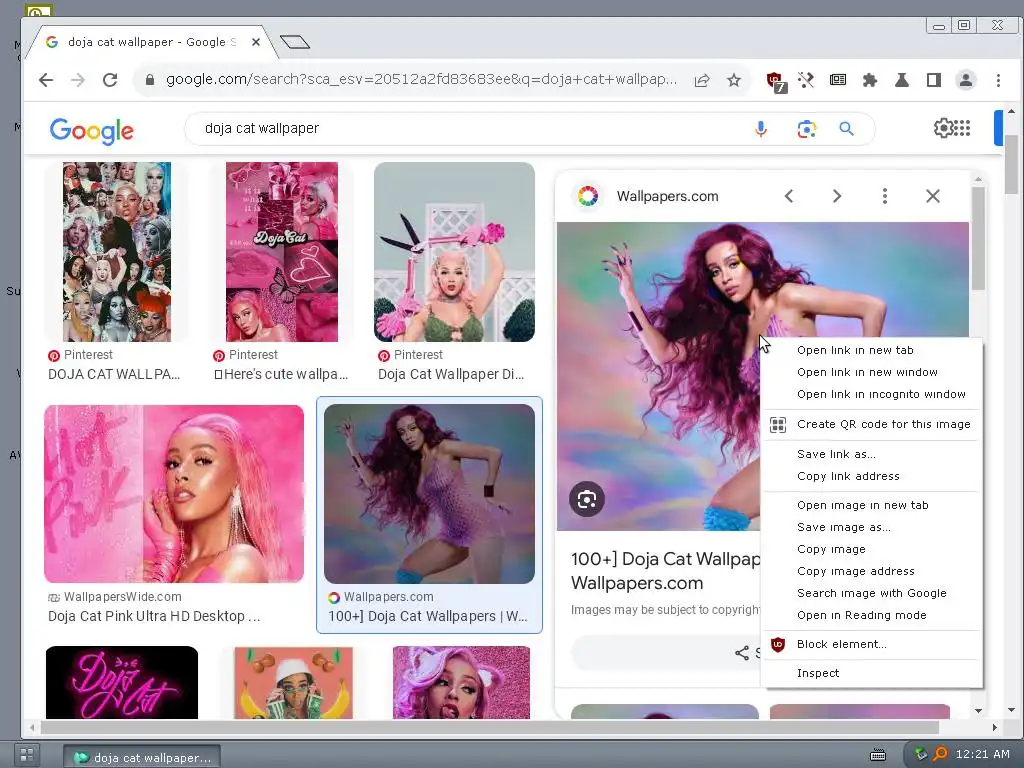Open preview panel more options menu
The width and height of the screenshot is (1024, 768).
[x=885, y=196]
